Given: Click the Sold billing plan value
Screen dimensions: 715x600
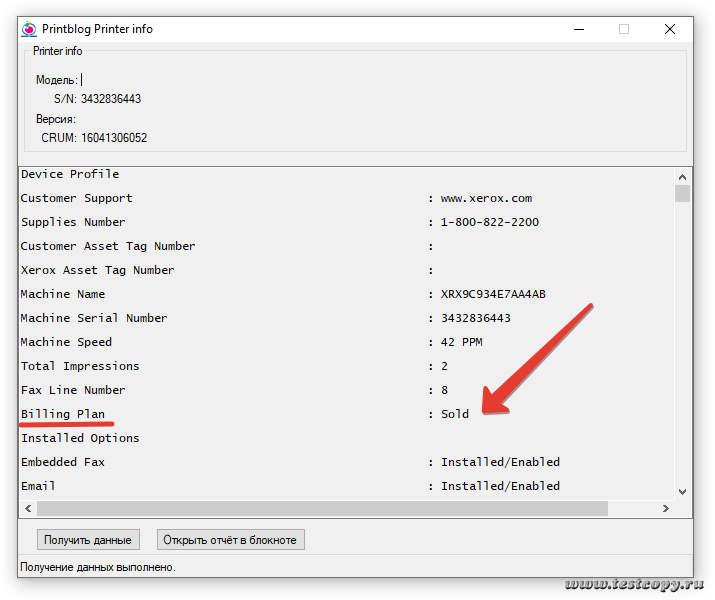Looking at the screenshot, I should 455,414.
